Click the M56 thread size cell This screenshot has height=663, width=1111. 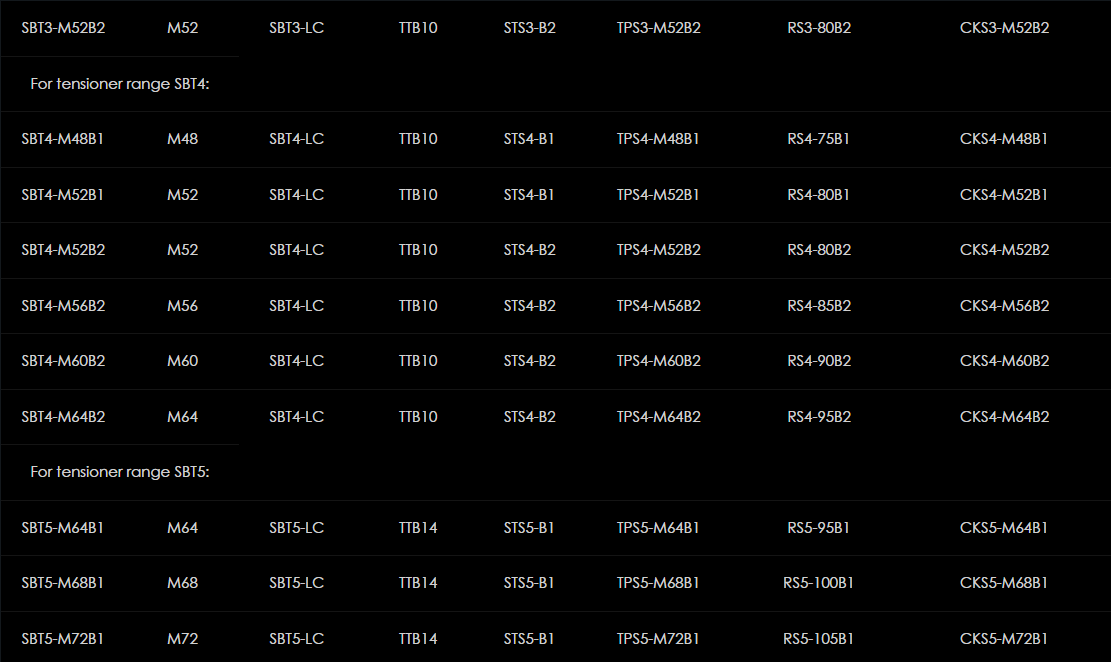(183, 306)
